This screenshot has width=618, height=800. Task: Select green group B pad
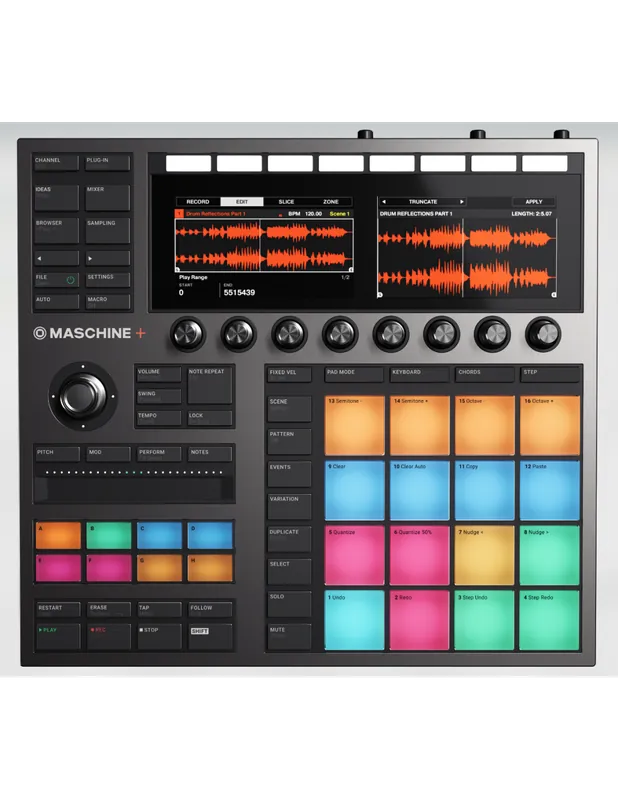click(109, 535)
